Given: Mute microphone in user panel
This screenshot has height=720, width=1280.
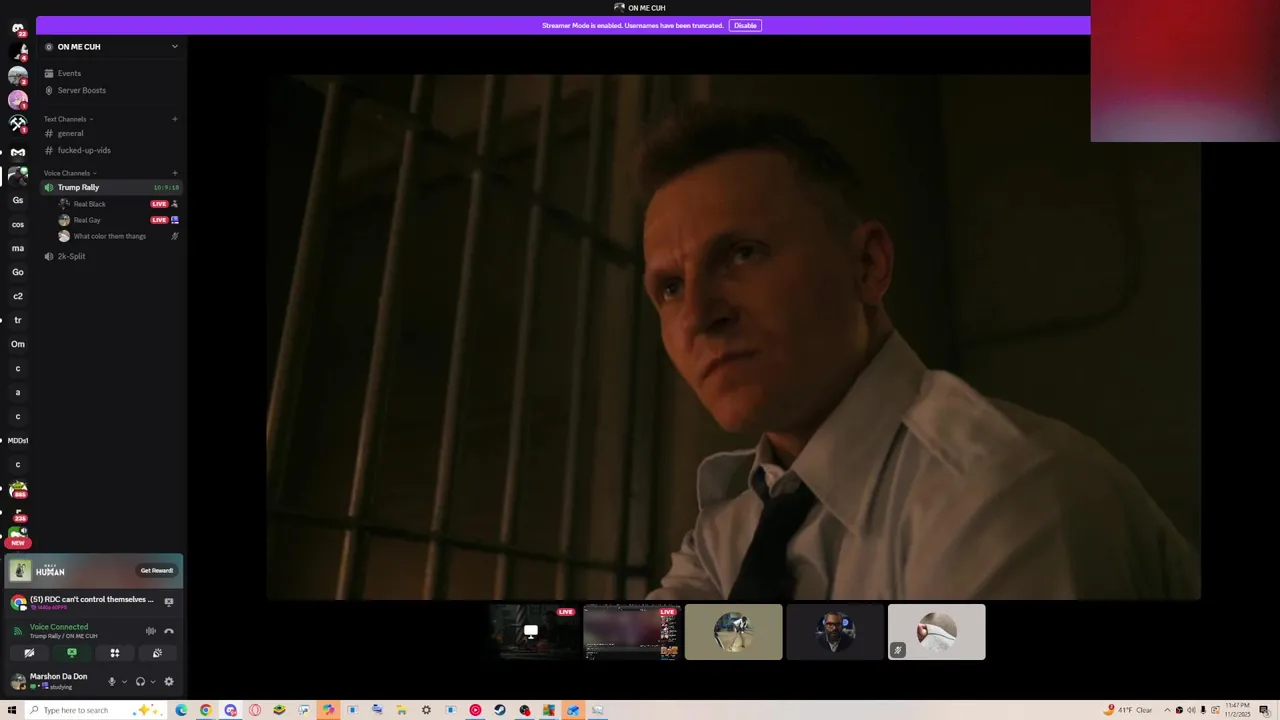Looking at the screenshot, I should point(111,682).
